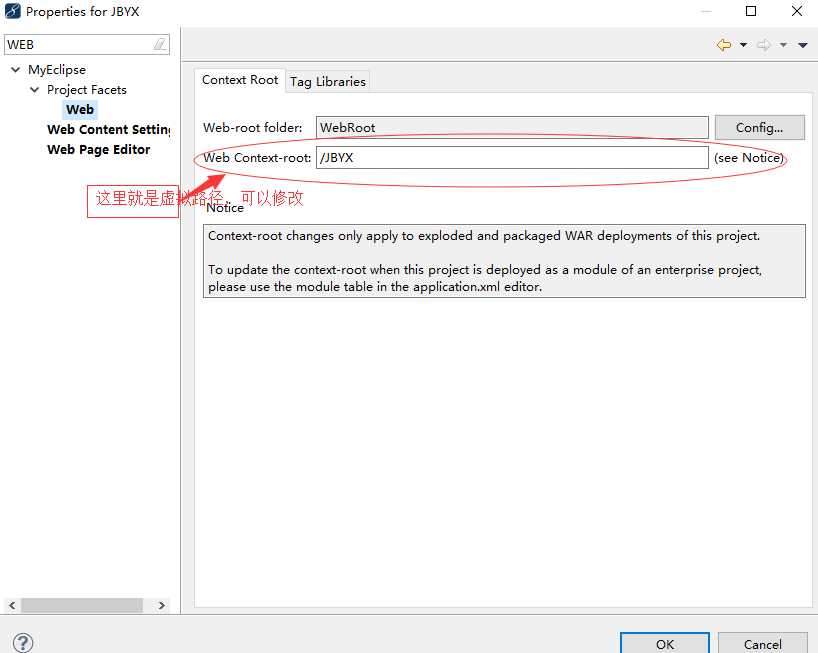Viewport: 818px width, 653px height.
Task: Select the MyEclipse tree item
Action: point(57,69)
